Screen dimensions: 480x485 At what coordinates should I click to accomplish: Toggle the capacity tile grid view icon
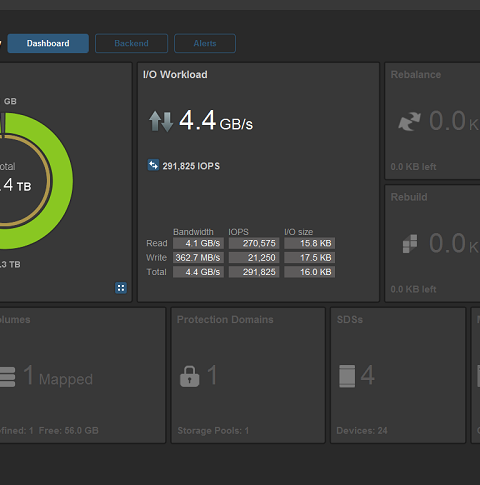121,288
